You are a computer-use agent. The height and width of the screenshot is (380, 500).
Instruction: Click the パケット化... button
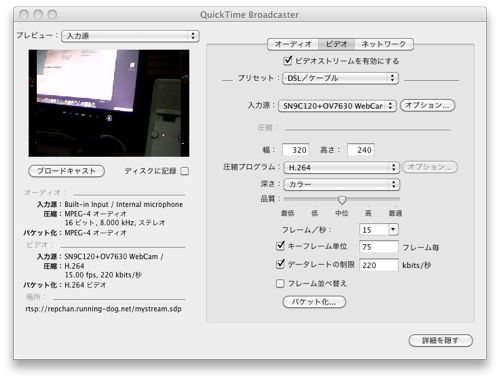314,302
